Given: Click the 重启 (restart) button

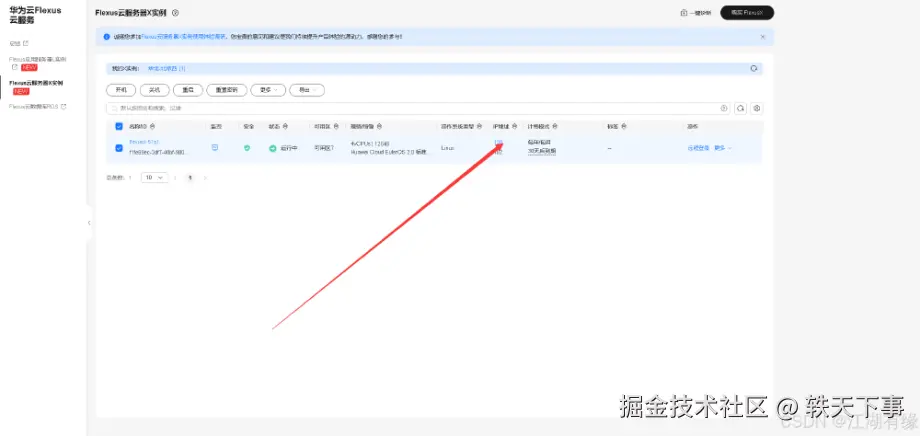Looking at the screenshot, I should pyautogui.click(x=188, y=90).
